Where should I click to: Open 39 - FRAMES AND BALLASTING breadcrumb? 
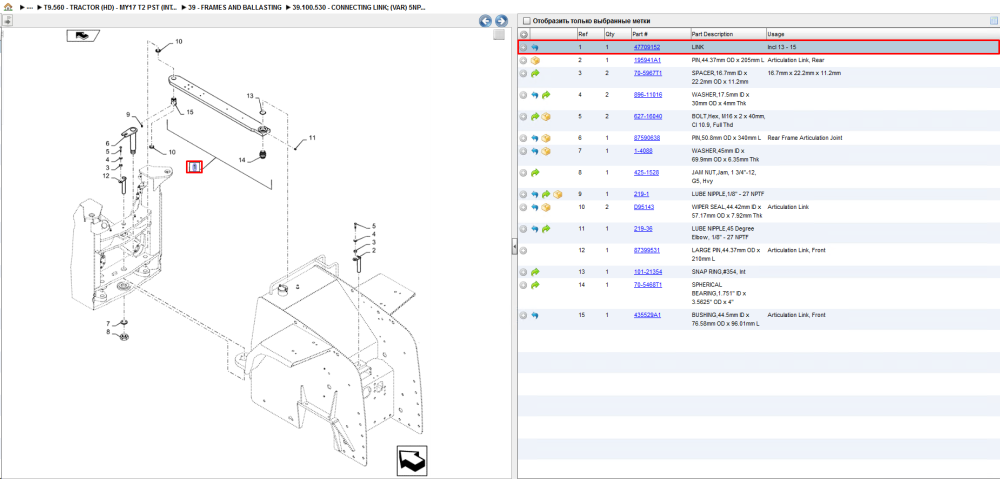(235, 8)
